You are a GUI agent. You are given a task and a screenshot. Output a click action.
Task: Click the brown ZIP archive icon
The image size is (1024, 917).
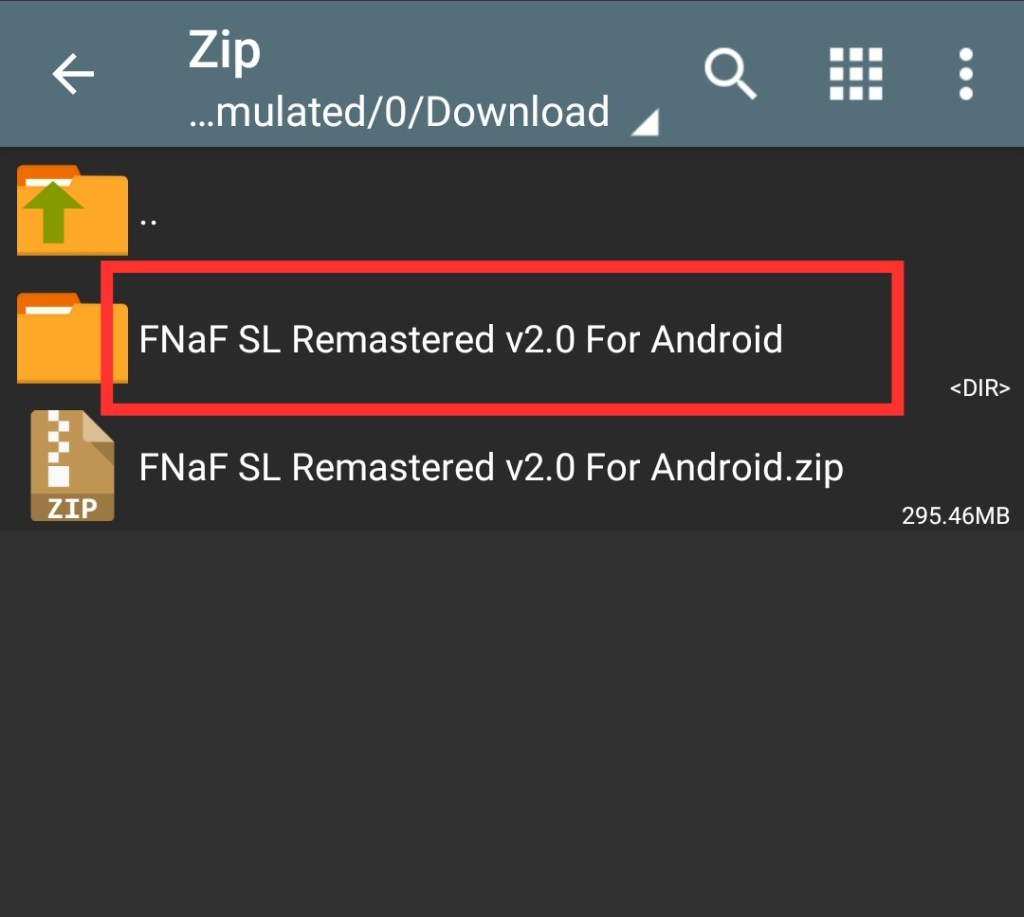tap(72, 466)
